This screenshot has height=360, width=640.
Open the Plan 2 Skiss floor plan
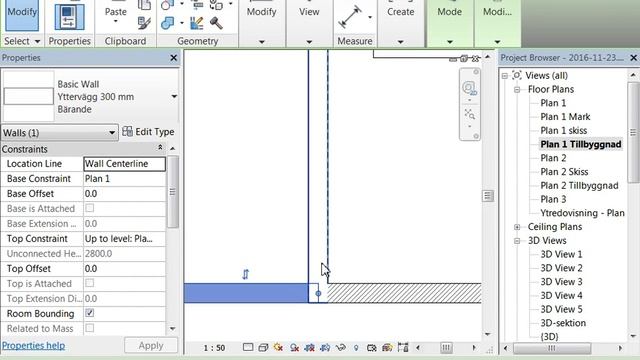[564, 171]
